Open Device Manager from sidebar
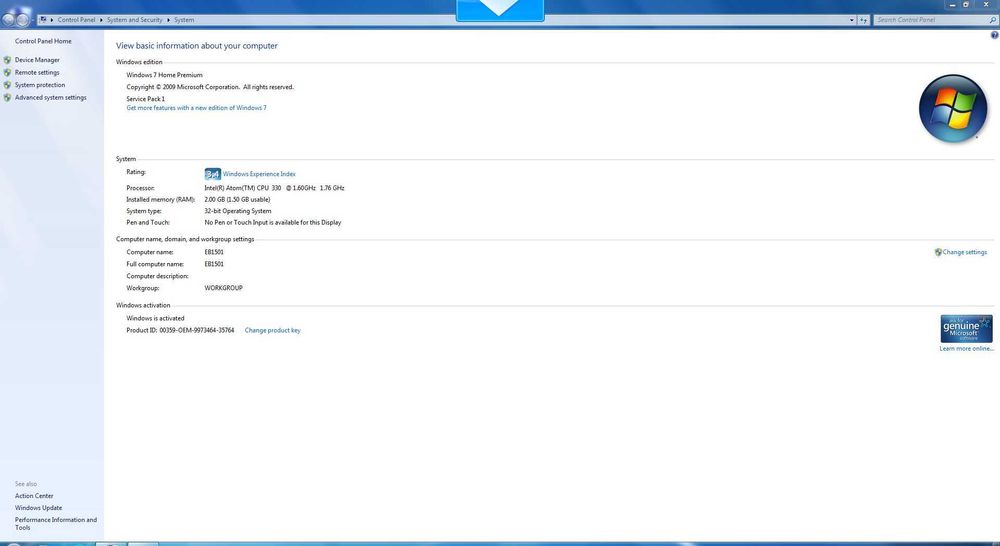 pos(37,60)
